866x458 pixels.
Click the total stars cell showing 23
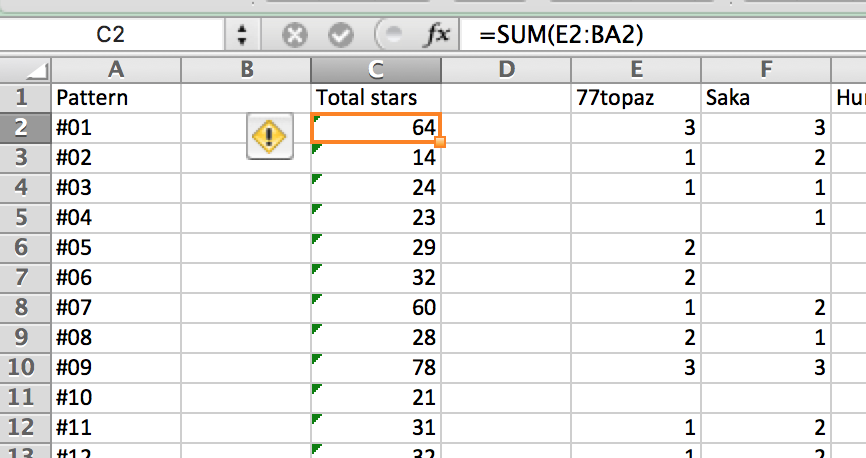pos(376,217)
